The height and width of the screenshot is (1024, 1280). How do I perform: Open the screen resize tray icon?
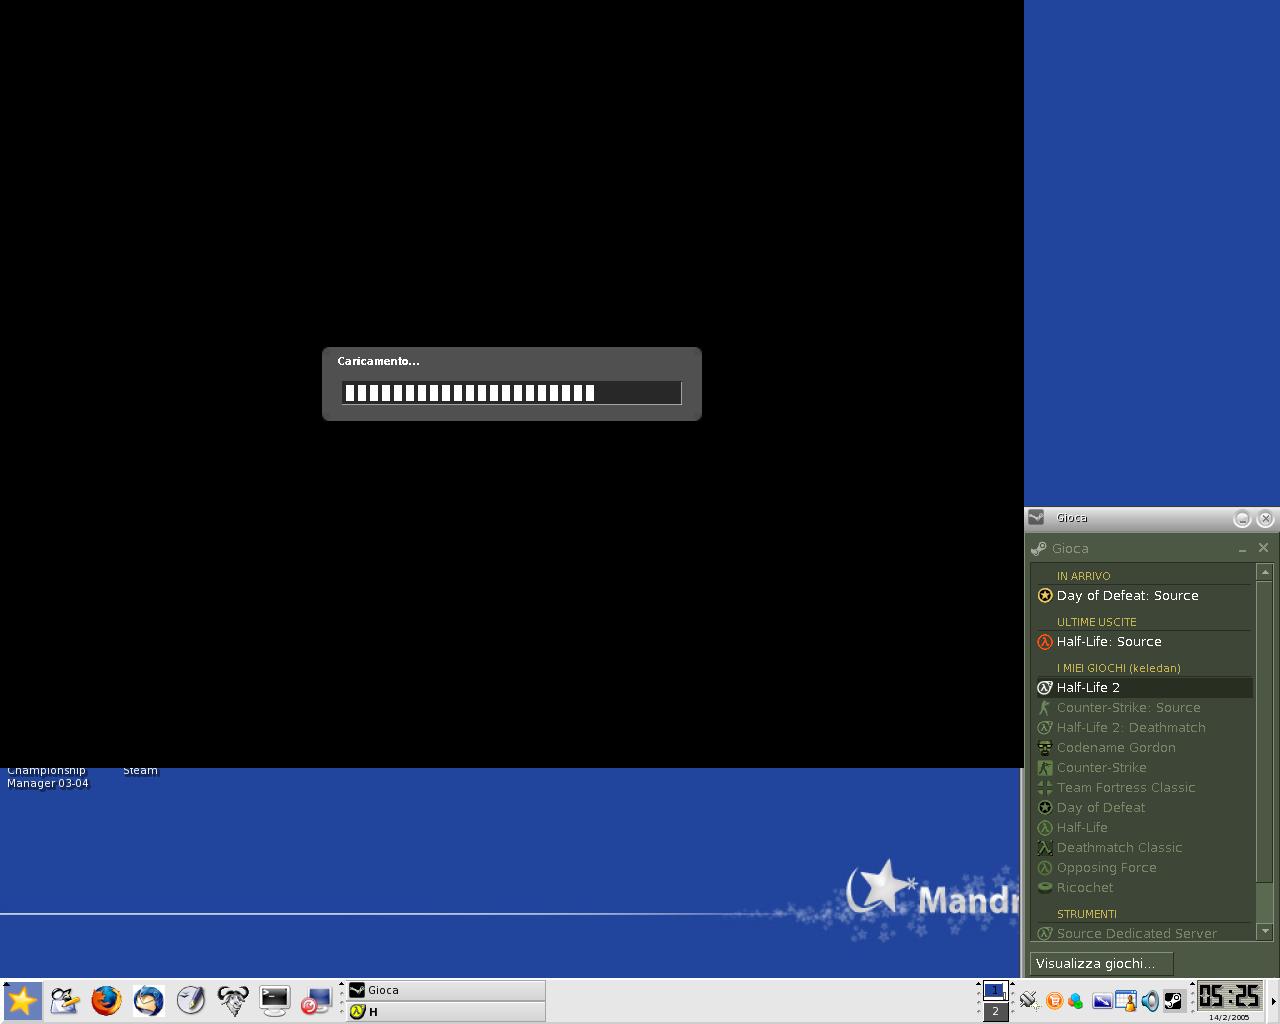tap(1102, 1000)
